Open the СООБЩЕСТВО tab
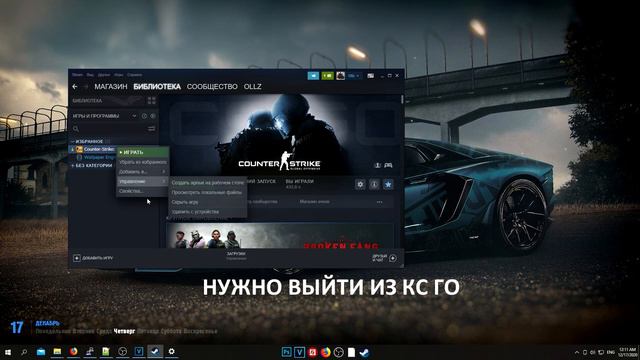640x360 pixels. point(212,87)
